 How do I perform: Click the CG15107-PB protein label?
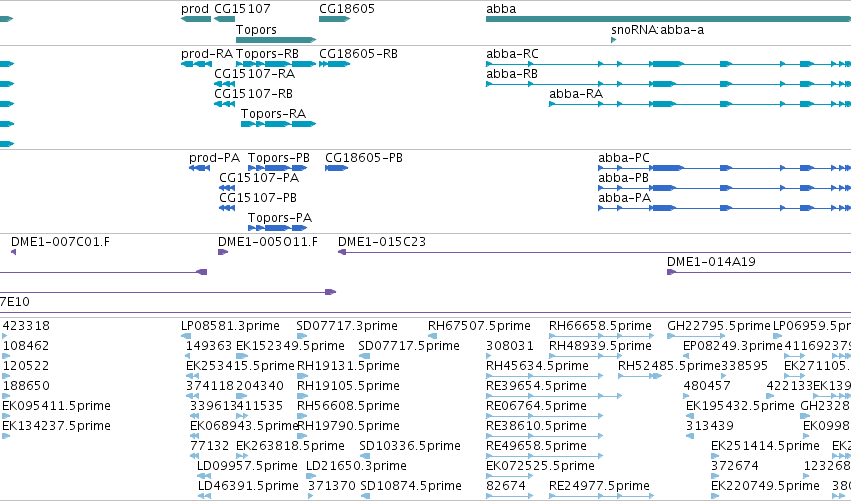tap(258, 198)
